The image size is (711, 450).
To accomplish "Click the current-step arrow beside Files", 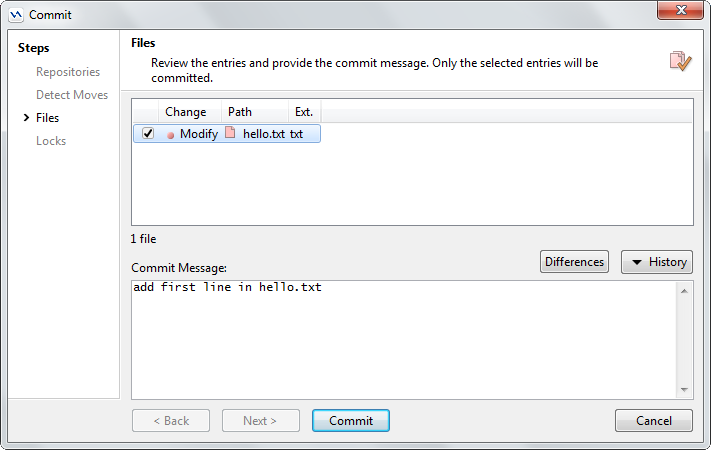I will click(x=26, y=118).
